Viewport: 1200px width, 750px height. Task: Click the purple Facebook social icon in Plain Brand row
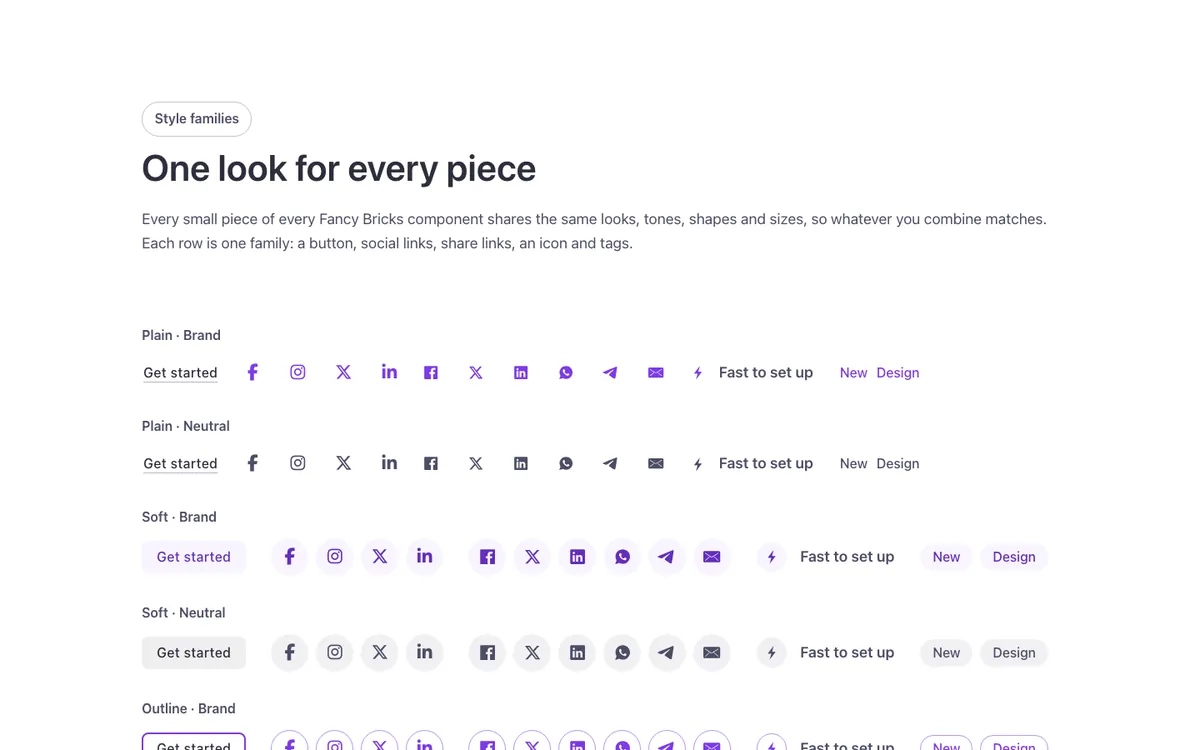[253, 372]
